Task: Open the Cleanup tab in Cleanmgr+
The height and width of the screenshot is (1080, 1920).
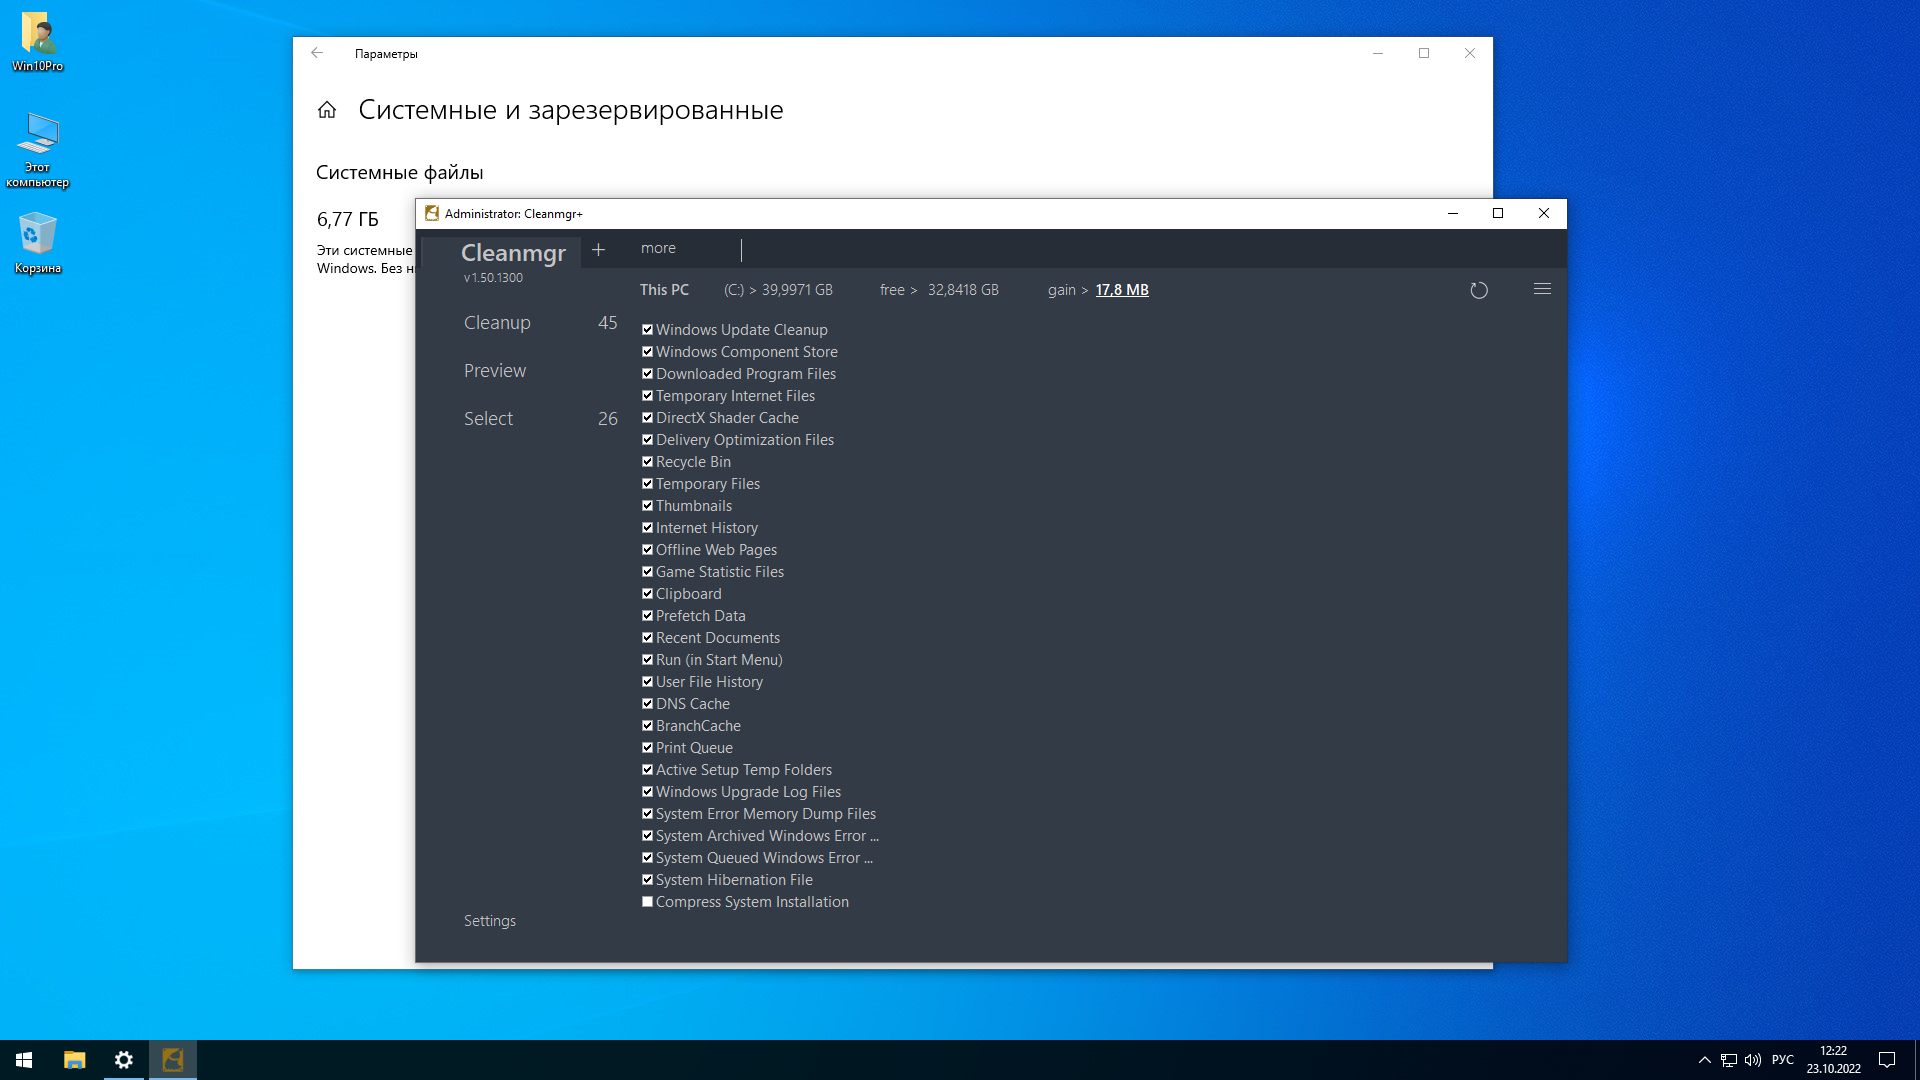Action: [x=497, y=322]
